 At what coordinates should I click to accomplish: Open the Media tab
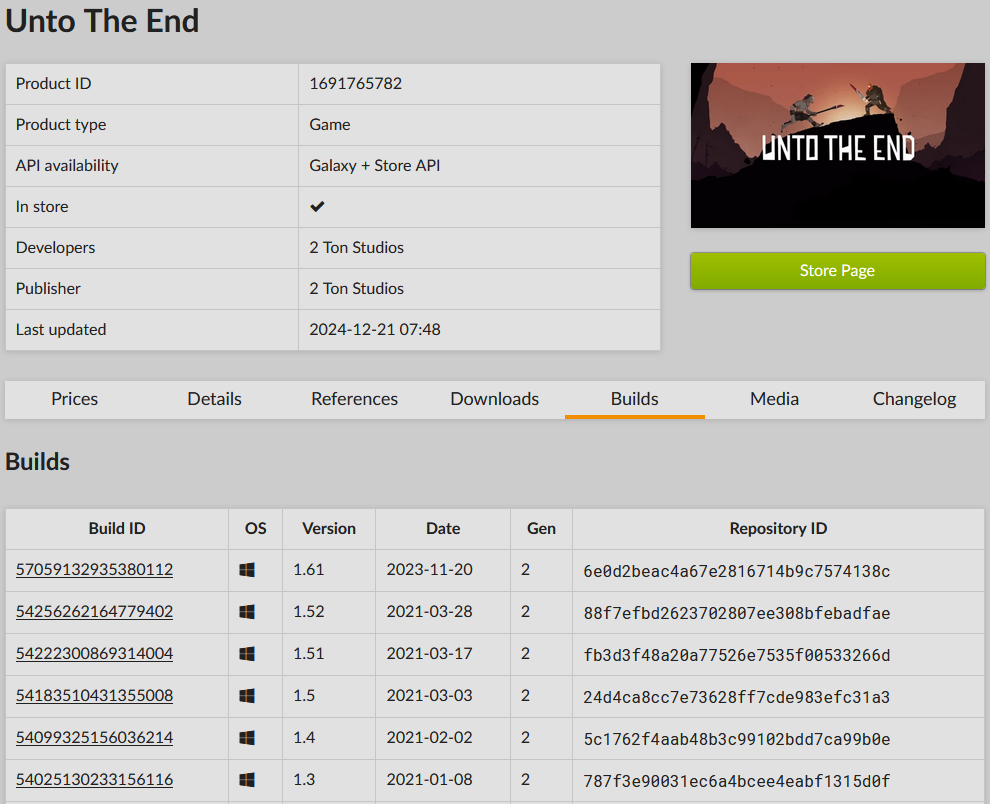(775, 399)
